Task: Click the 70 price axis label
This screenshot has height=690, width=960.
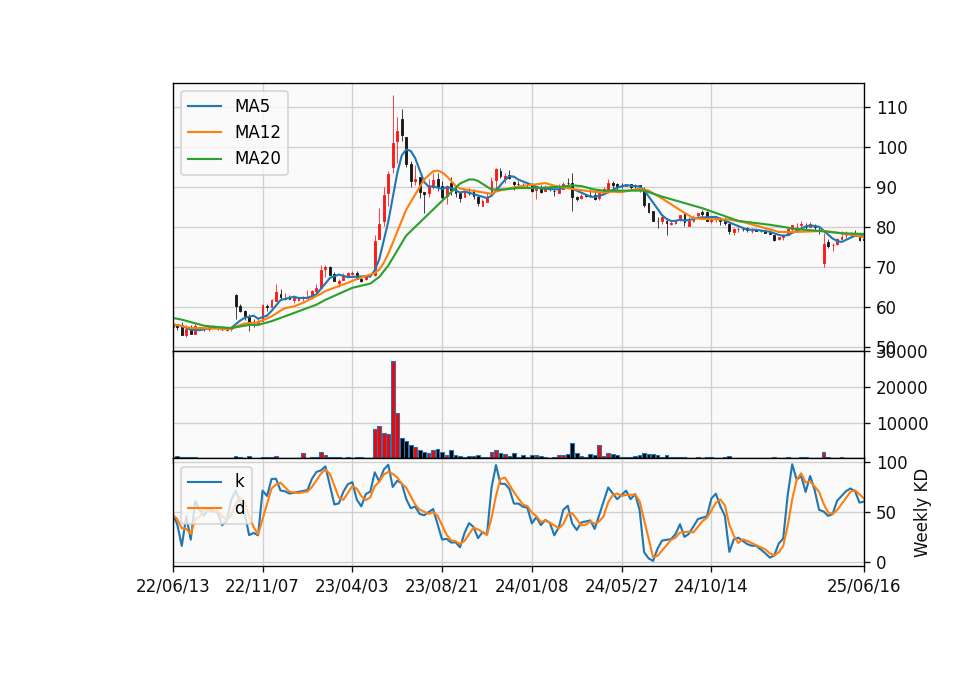Action: [887, 268]
